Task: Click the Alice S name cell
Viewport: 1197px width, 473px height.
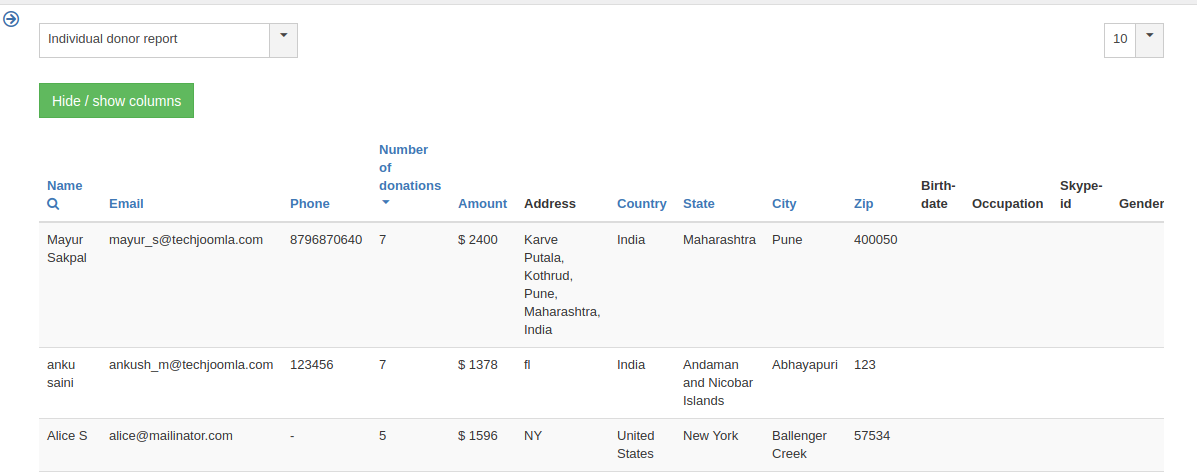Action: tap(67, 436)
